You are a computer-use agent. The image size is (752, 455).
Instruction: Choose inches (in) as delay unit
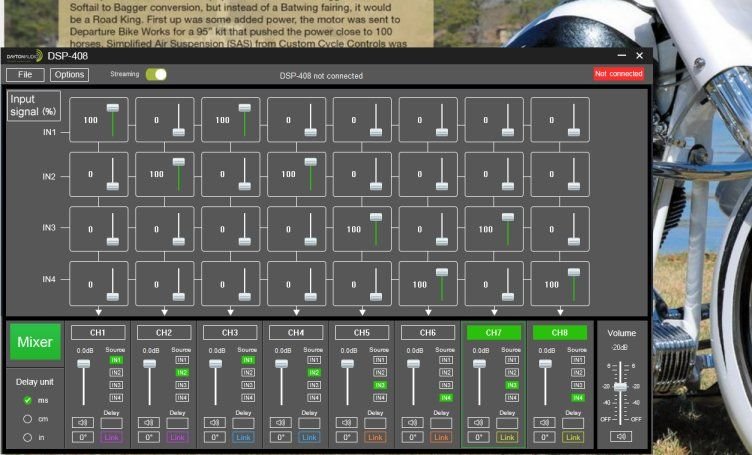pyautogui.click(x=28, y=437)
